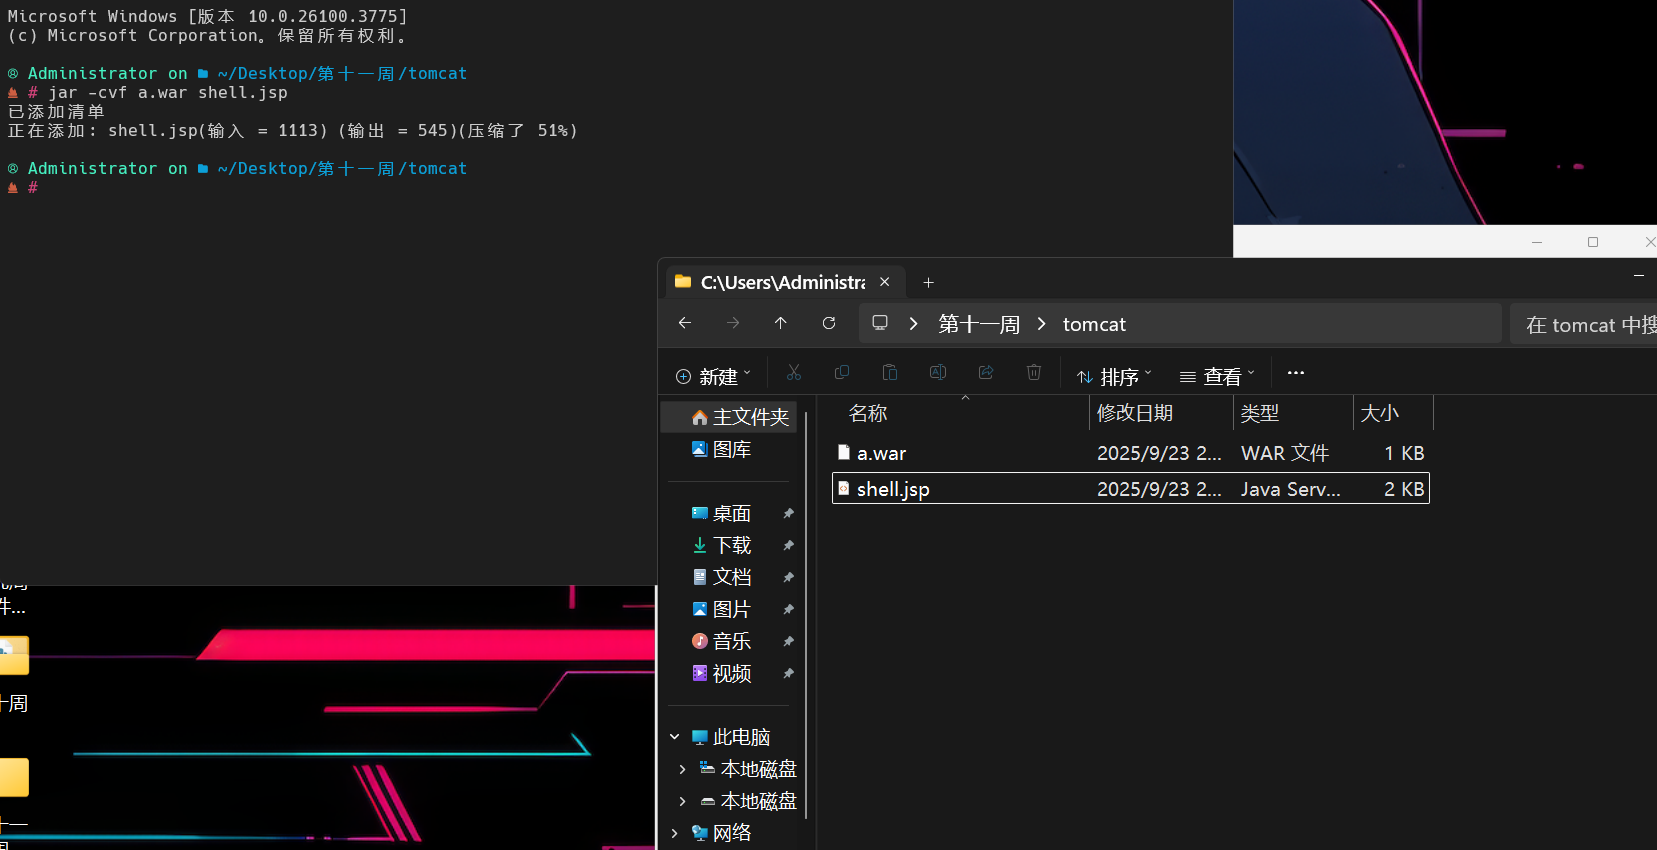The width and height of the screenshot is (1657, 850).
Task: Click the a.war file icon
Action: click(844, 452)
